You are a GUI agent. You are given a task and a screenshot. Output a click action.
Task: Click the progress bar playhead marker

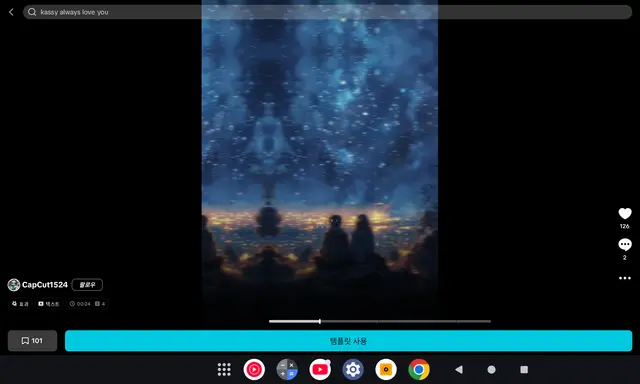point(320,322)
